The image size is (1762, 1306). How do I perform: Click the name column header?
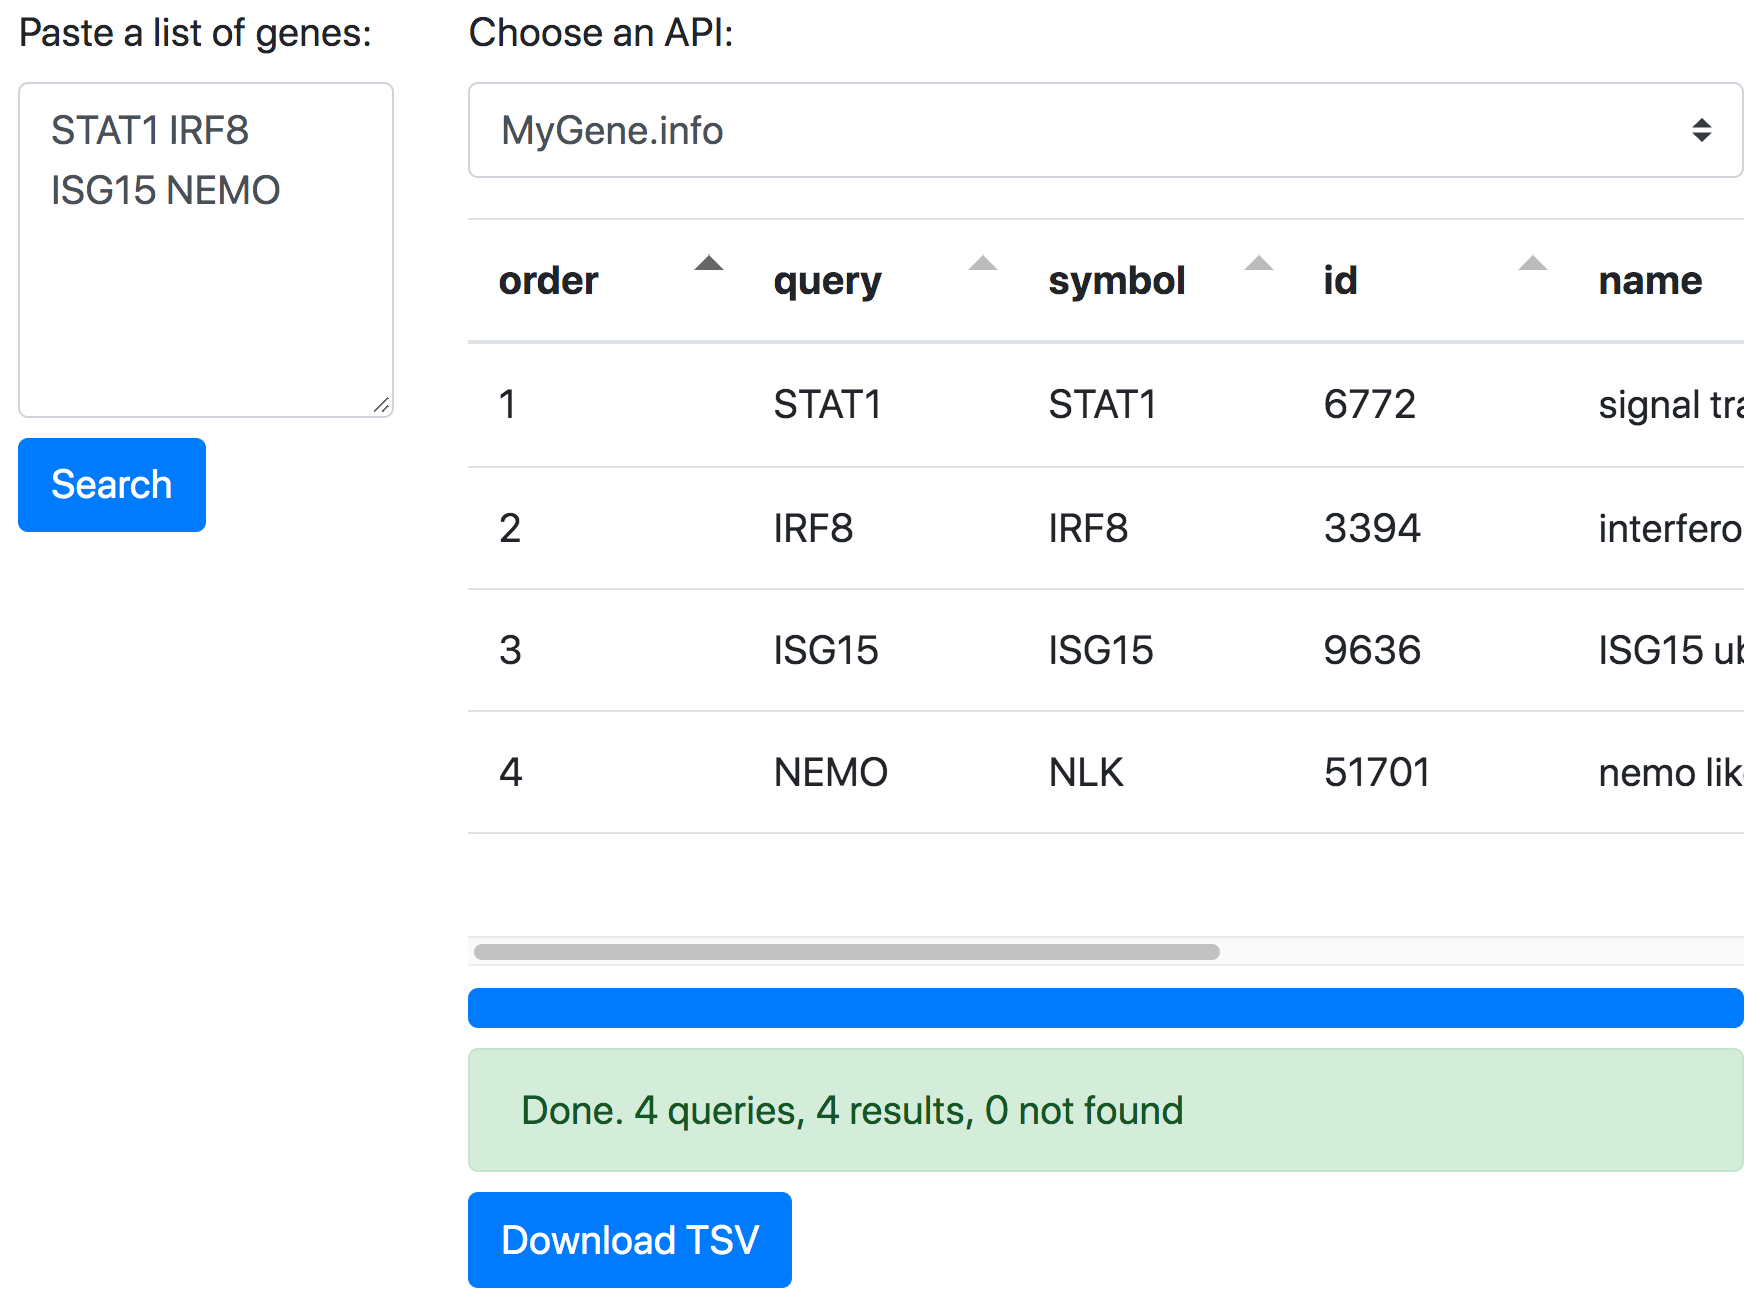(1650, 280)
